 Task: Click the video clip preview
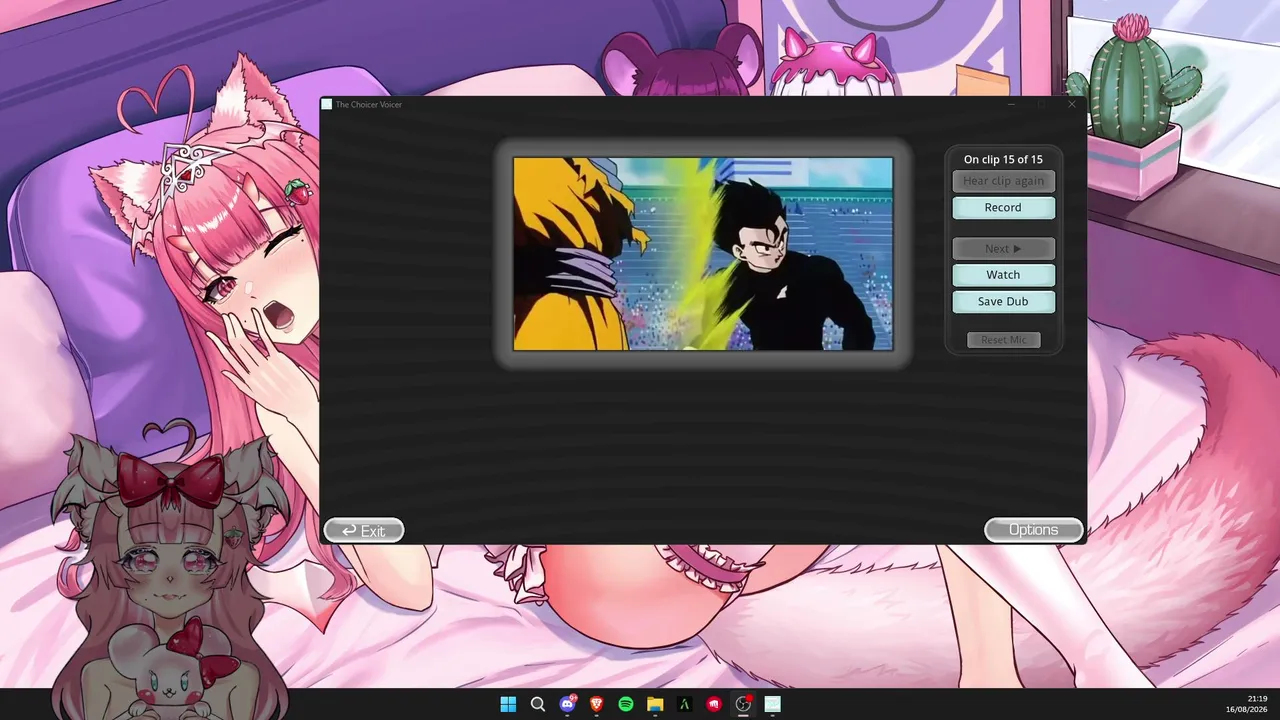click(703, 254)
